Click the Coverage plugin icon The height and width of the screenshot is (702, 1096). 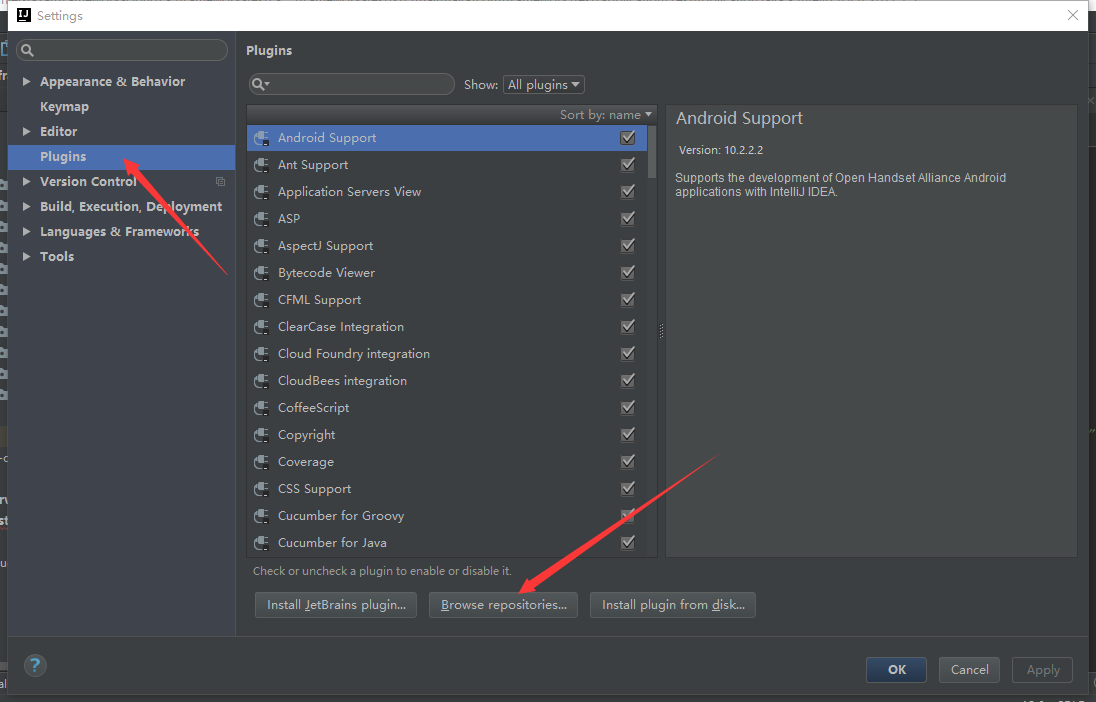(261, 462)
